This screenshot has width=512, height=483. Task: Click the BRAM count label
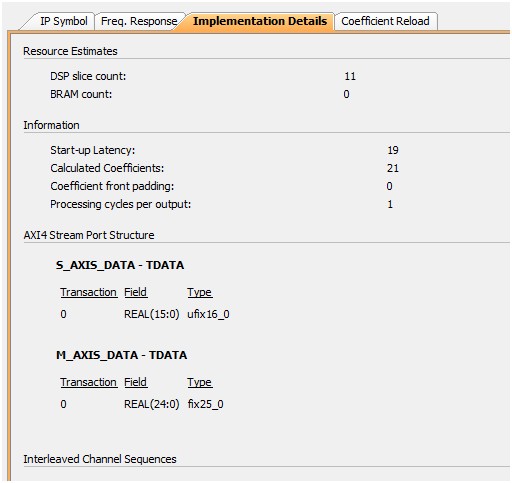[81, 94]
